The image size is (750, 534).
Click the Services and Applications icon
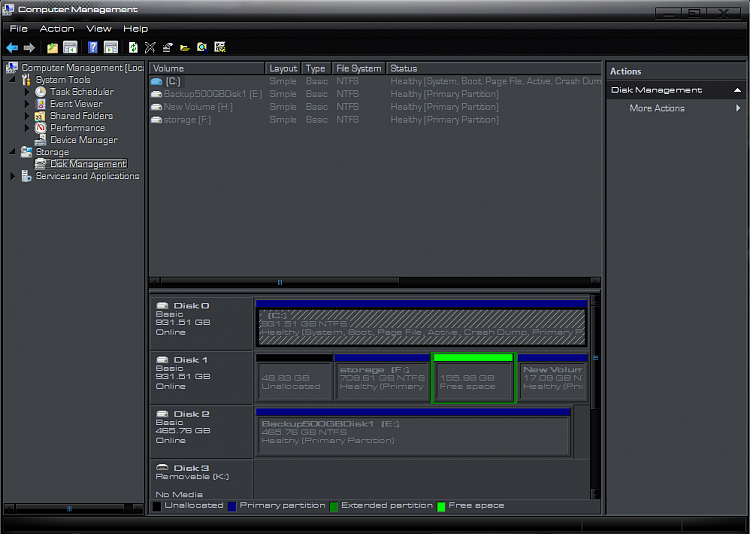pyautogui.click(x=26, y=176)
